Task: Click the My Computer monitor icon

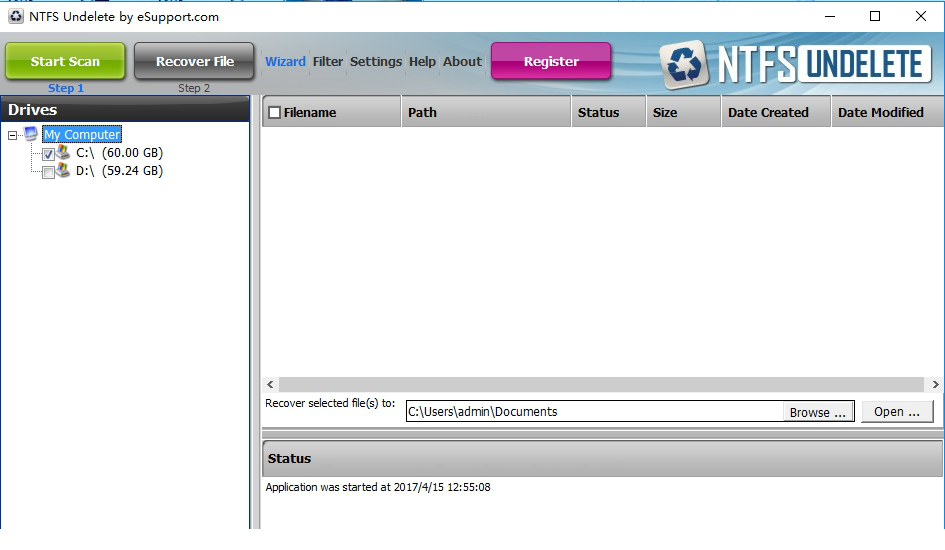Action: [31, 134]
